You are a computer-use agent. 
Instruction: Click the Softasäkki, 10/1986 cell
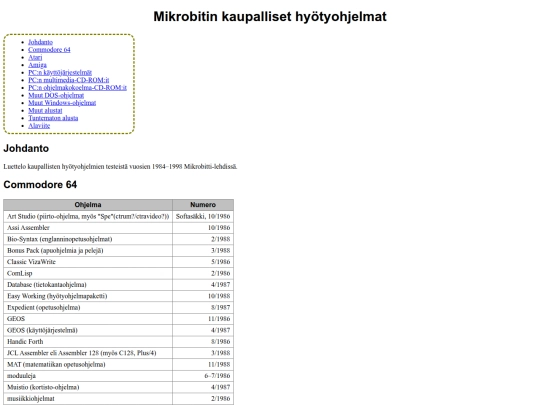click(x=203, y=216)
